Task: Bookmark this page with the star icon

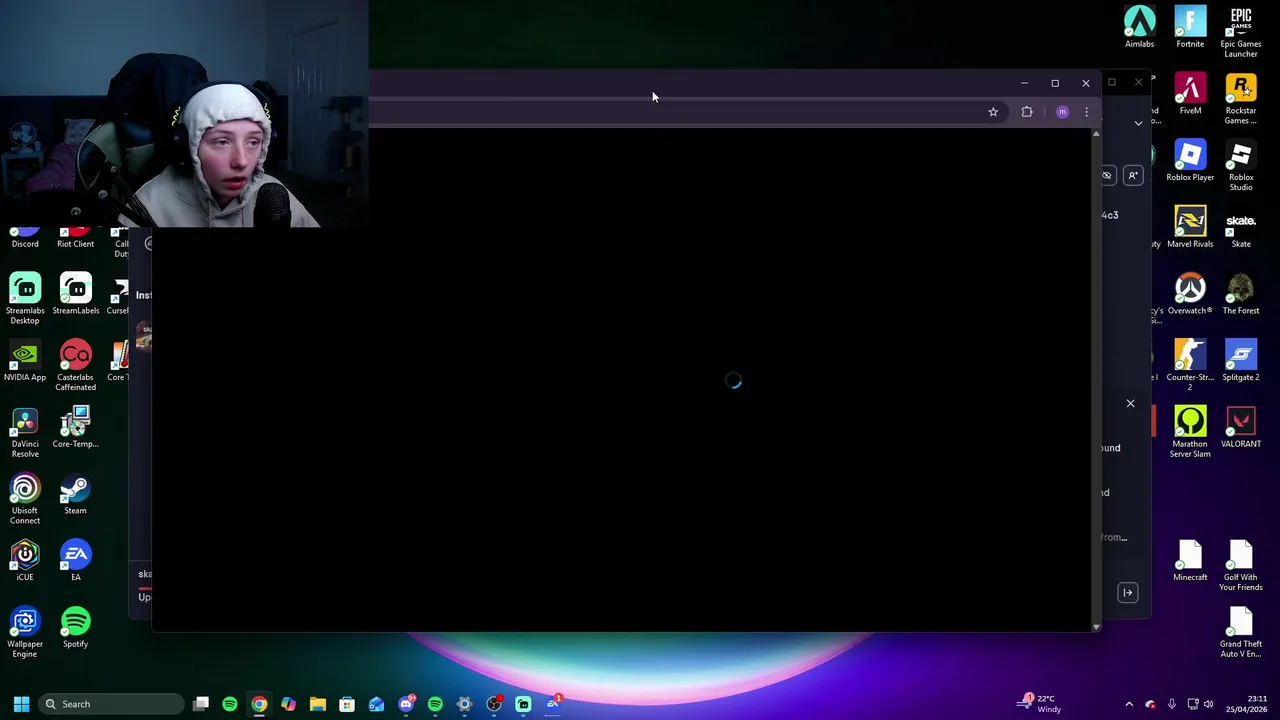Action: pyautogui.click(x=993, y=112)
